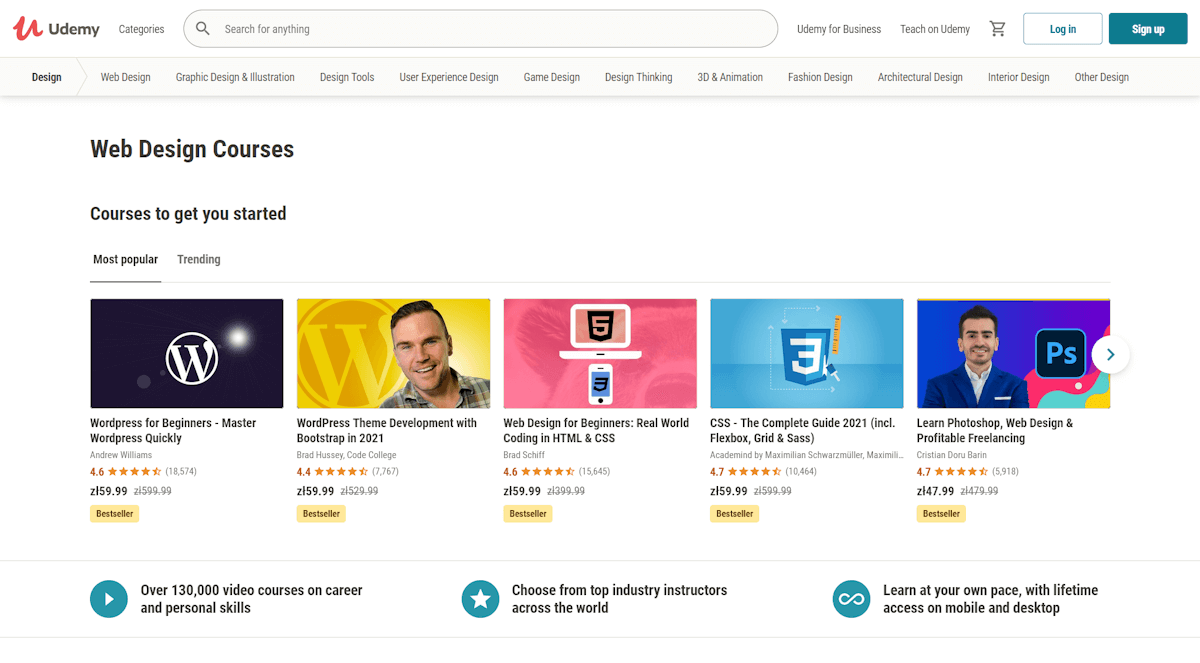Open CSS Complete Guide 2021 thumbnail
This screenshot has height=663, width=1200.
[x=807, y=353]
